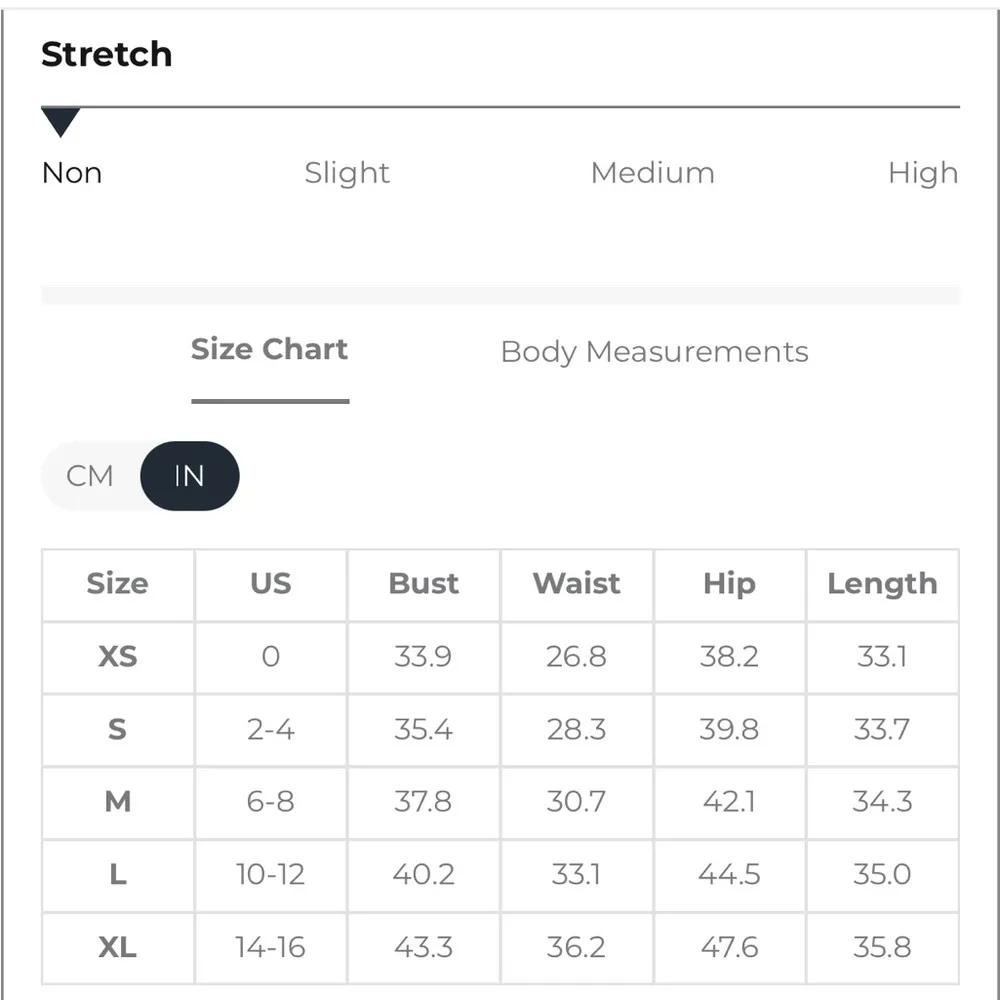
Task: Click the Waist column header
Action: click(576, 584)
